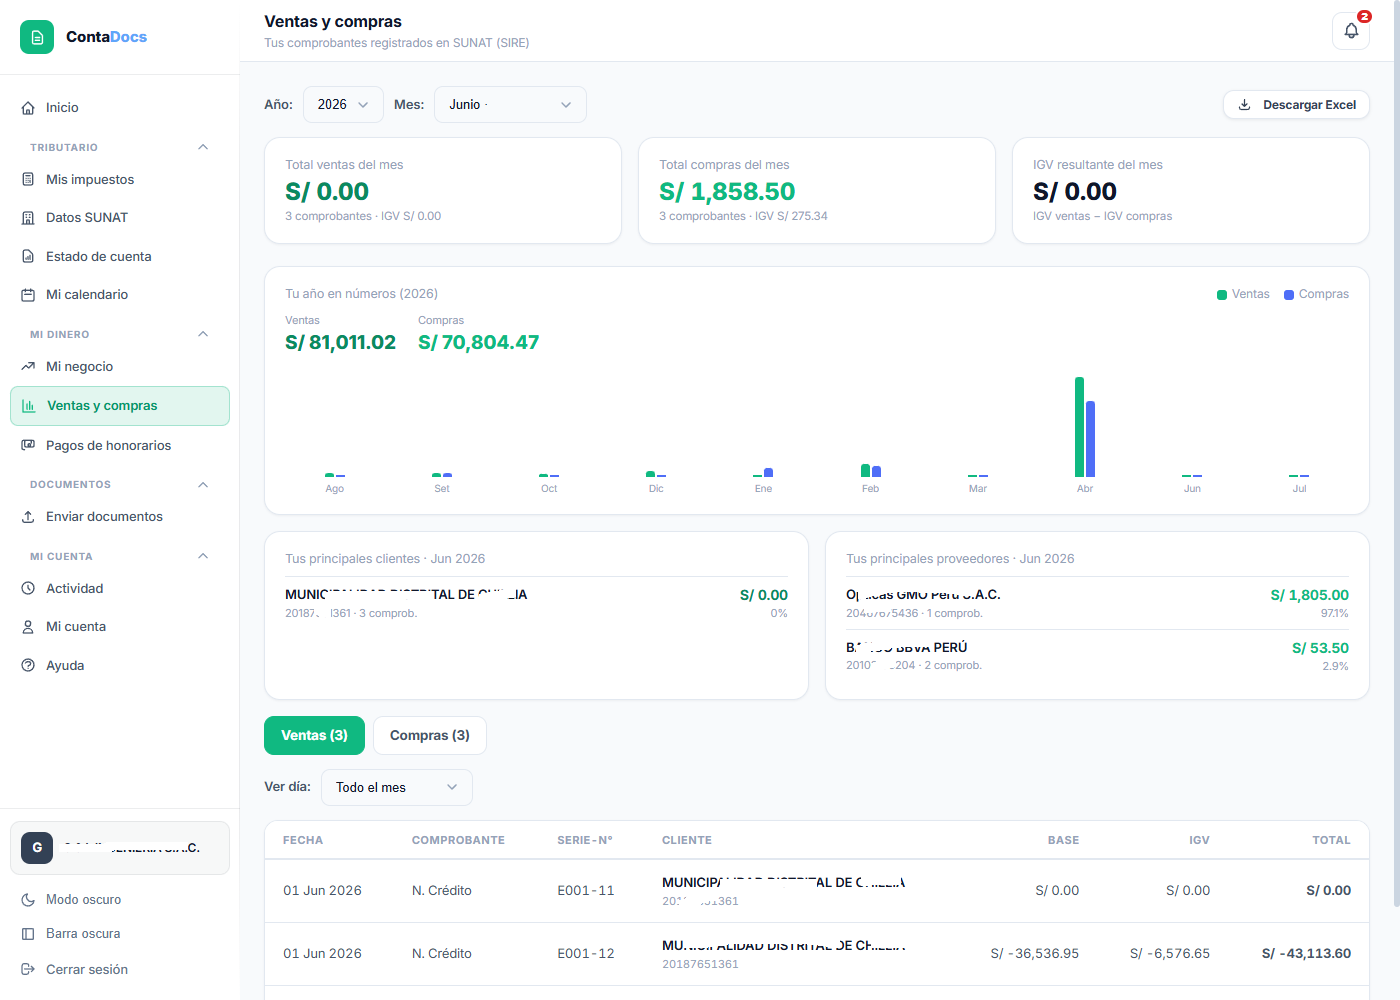Click the Ayuda question mark icon

[28, 666]
